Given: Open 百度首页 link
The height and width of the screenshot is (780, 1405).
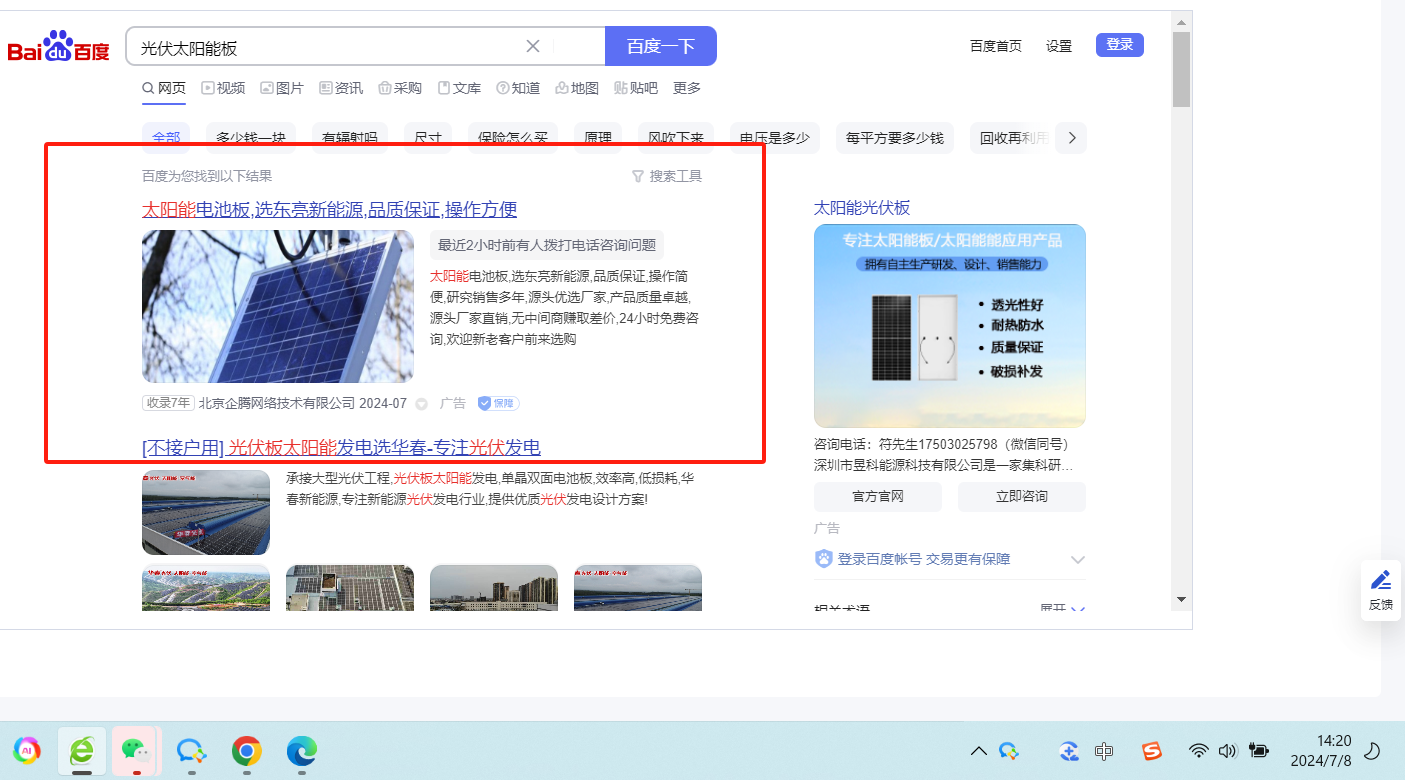Looking at the screenshot, I should click(996, 46).
